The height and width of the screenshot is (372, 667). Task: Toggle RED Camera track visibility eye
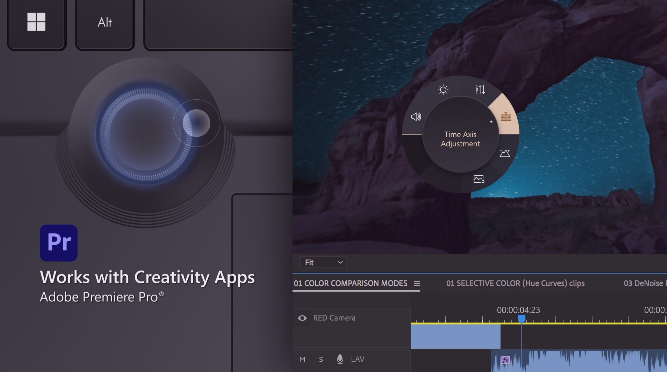click(302, 318)
